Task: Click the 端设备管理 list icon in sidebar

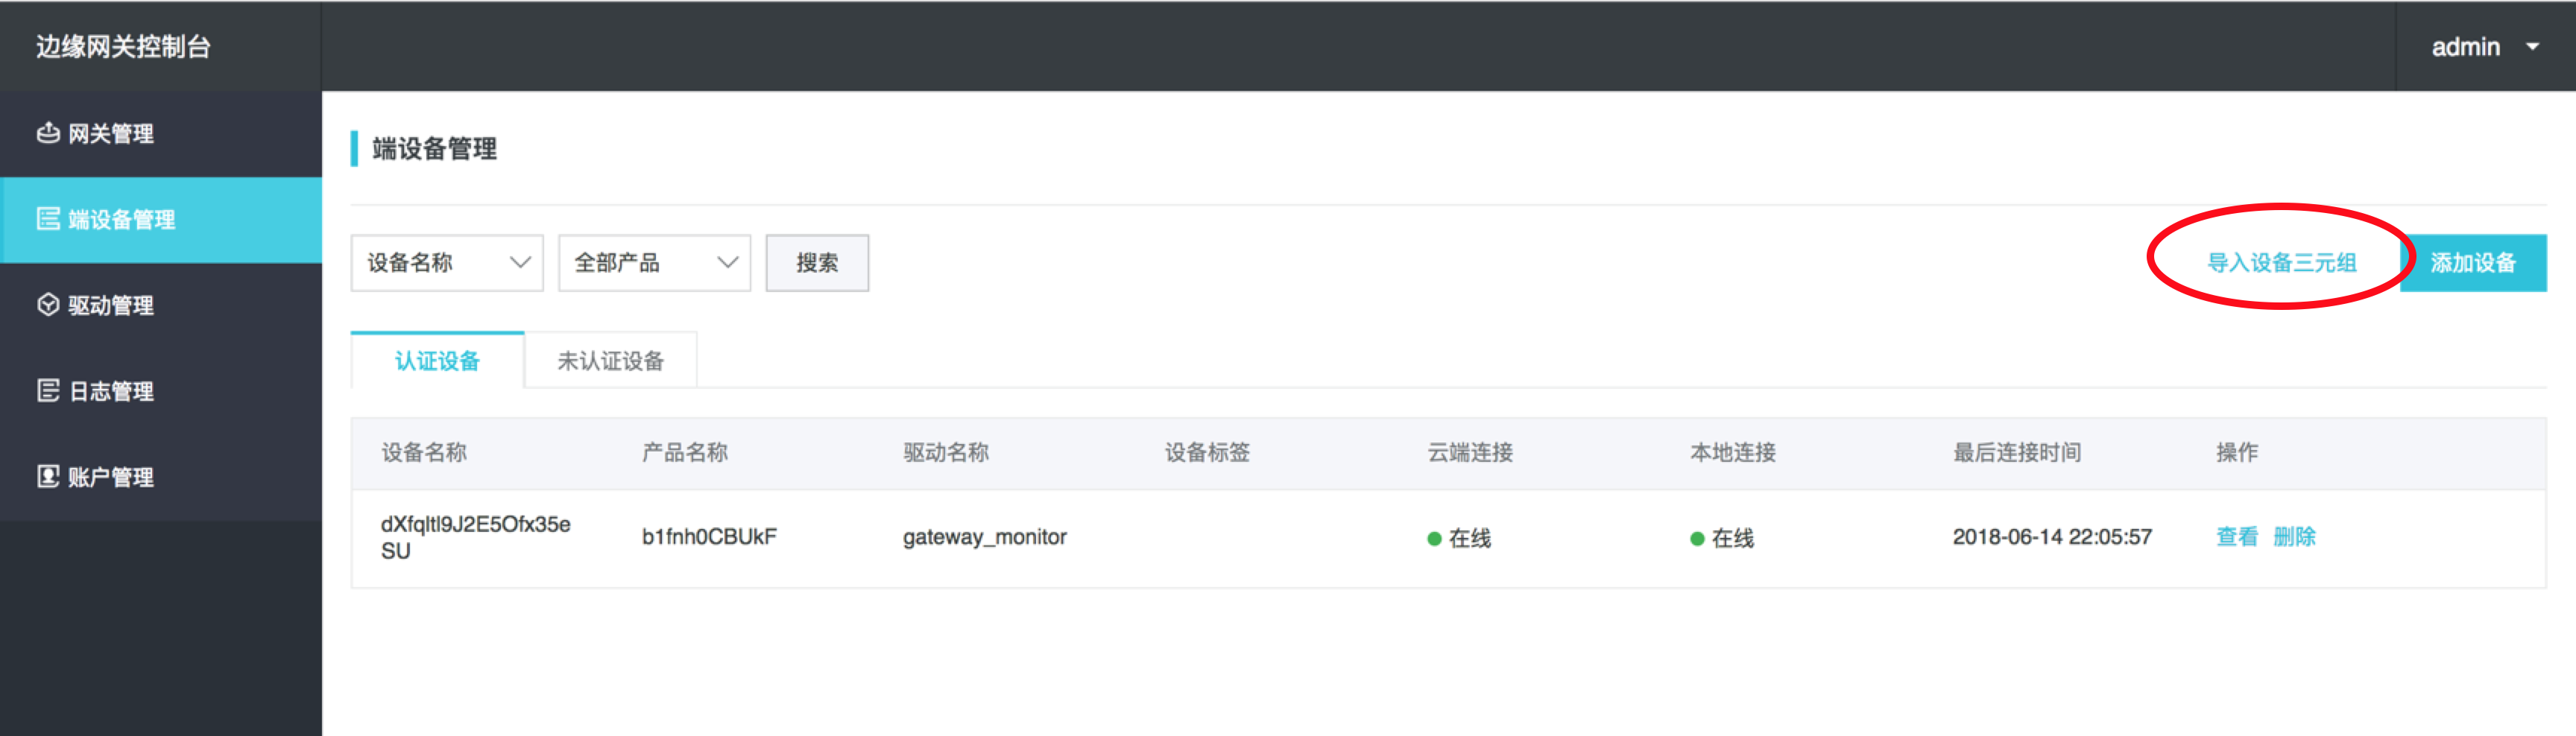Action: point(47,219)
